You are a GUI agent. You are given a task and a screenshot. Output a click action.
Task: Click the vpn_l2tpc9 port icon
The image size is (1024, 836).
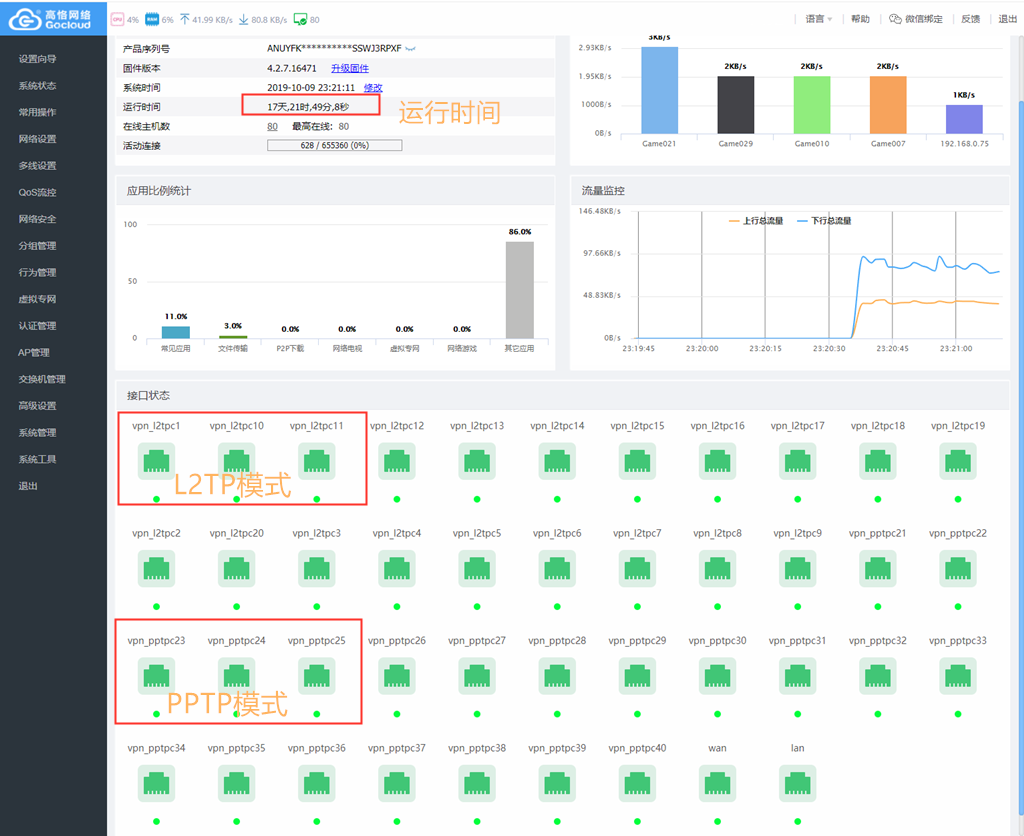pos(797,568)
